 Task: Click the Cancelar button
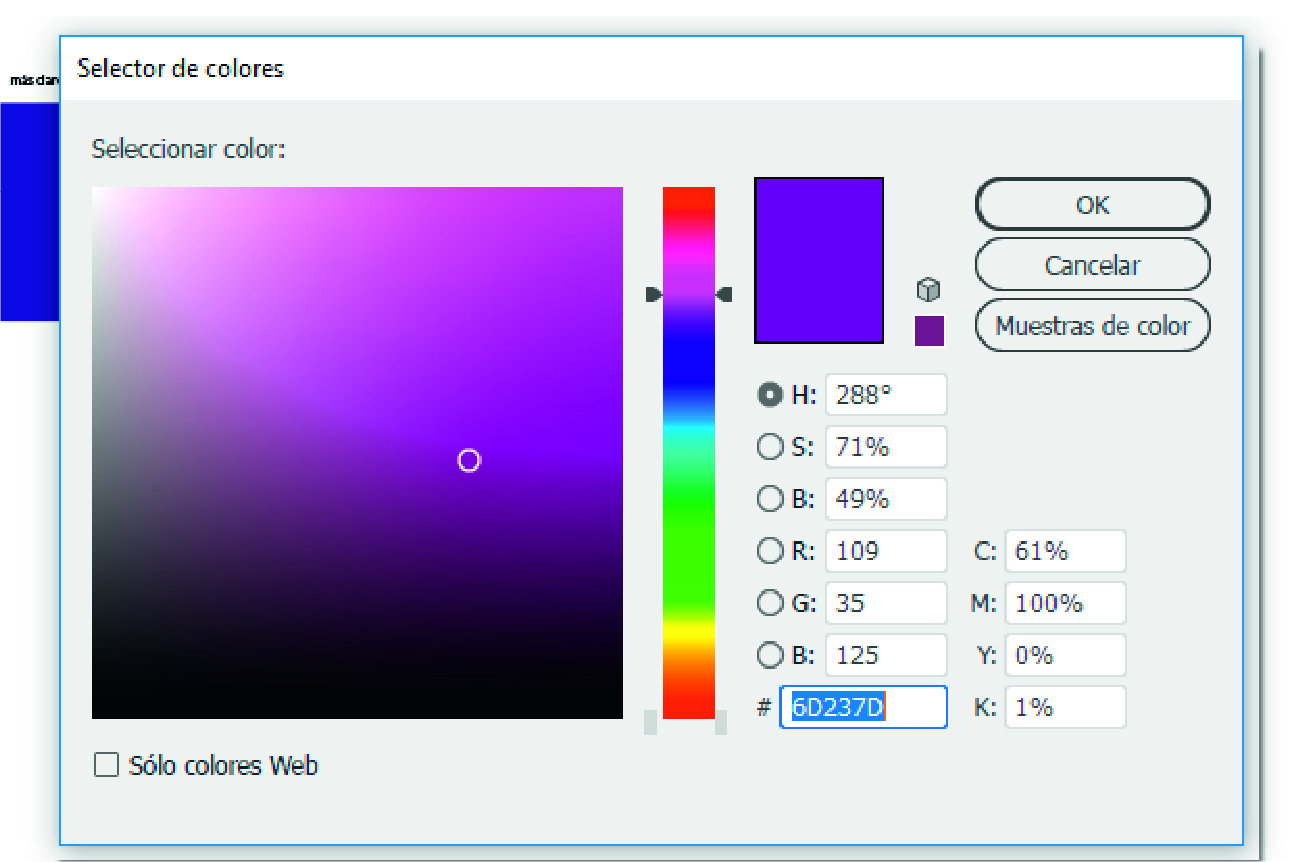coord(1092,265)
